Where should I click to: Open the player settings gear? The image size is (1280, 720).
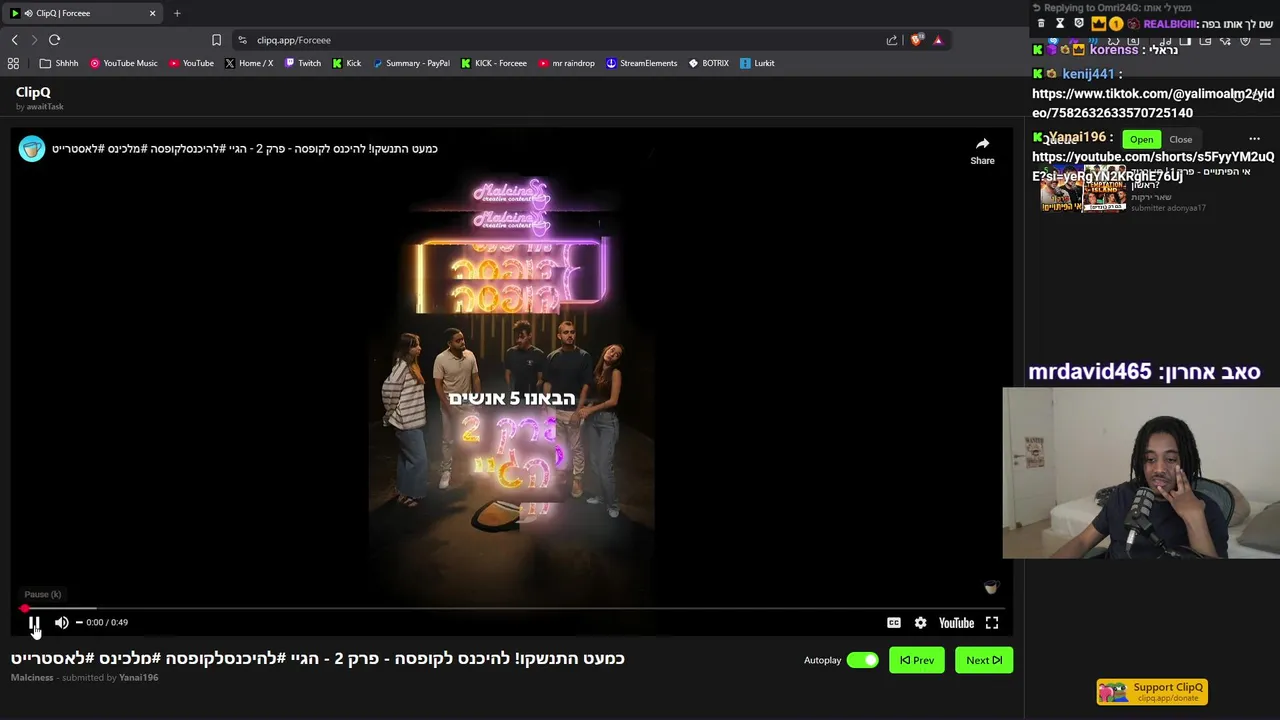pos(920,623)
